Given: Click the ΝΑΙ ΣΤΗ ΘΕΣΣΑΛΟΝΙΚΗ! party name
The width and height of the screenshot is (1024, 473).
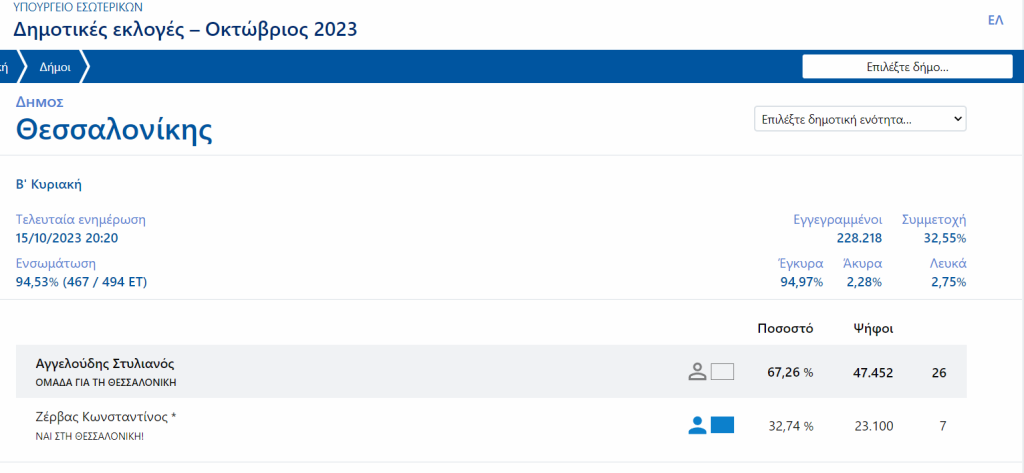Looking at the screenshot, I should (89, 436).
